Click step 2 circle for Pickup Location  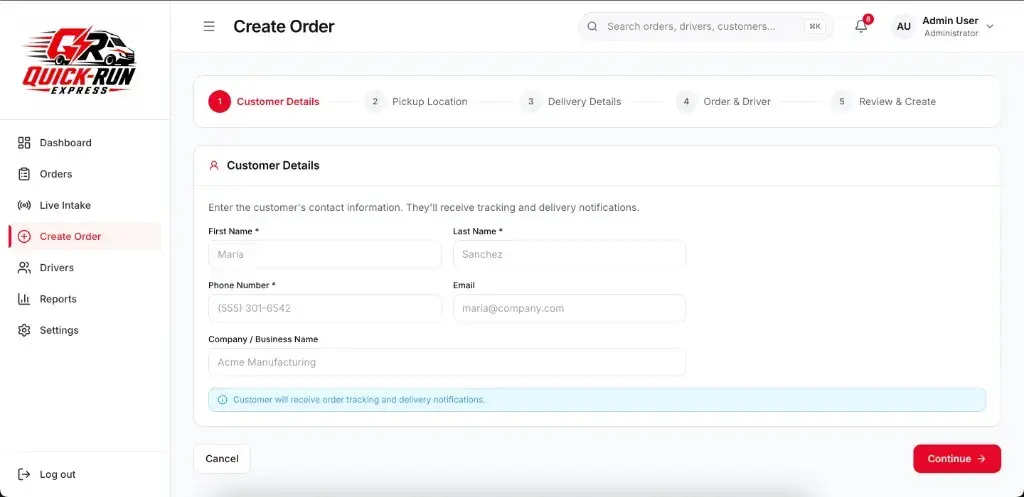point(375,101)
